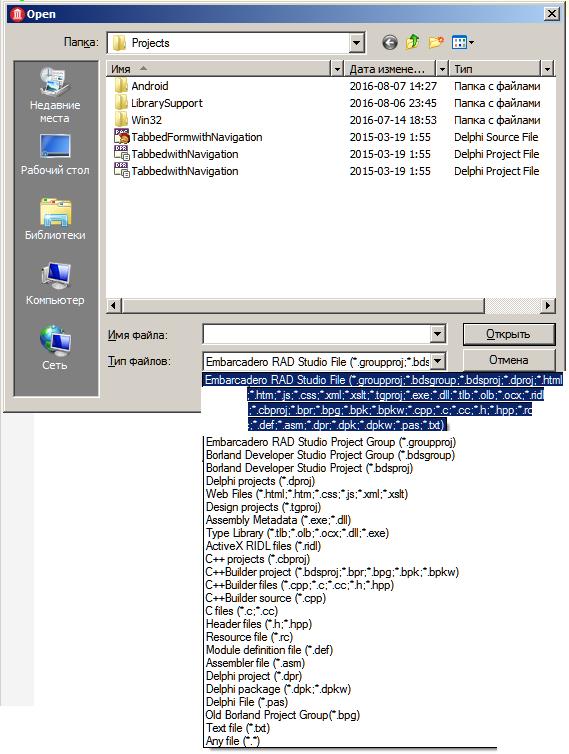Click the Открыть (Open) button
The width and height of the screenshot is (569, 754).
[509, 334]
